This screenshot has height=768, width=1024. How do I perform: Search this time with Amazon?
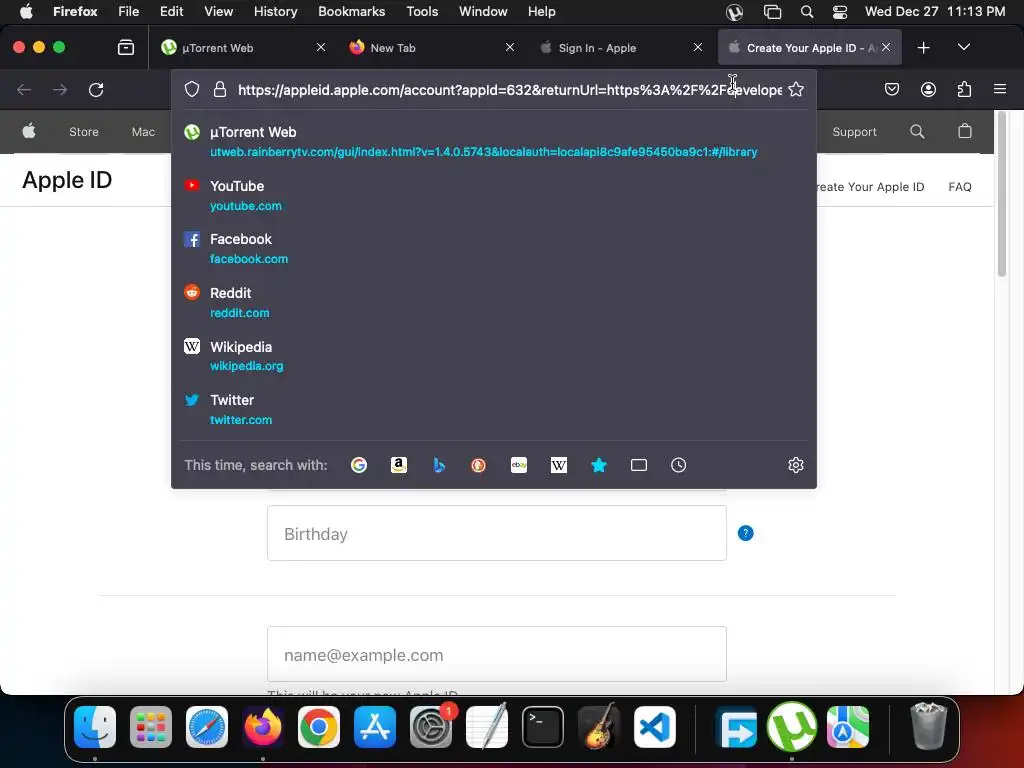pyautogui.click(x=398, y=465)
